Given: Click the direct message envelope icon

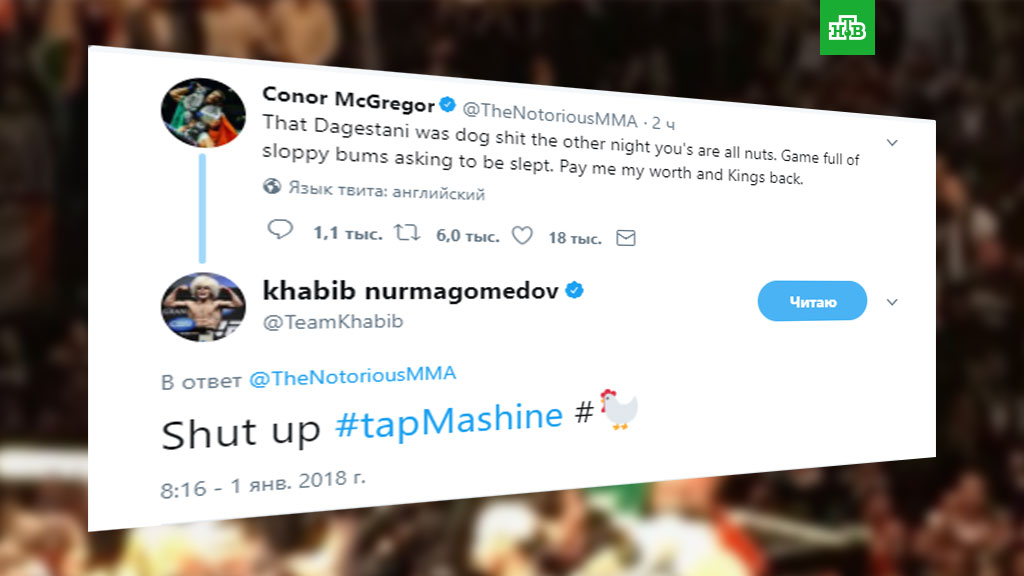Looking at the screenshot, I should click(626, 238).
